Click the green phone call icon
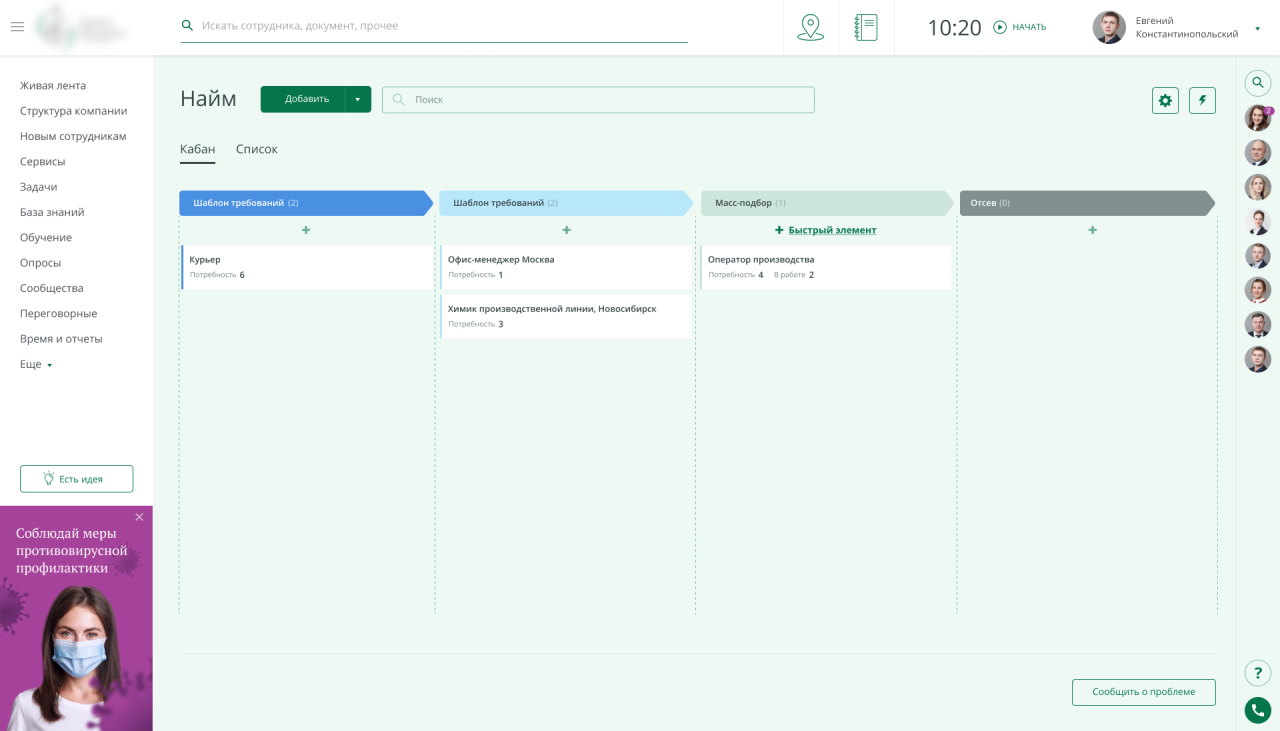 (x=1258, y=710)
